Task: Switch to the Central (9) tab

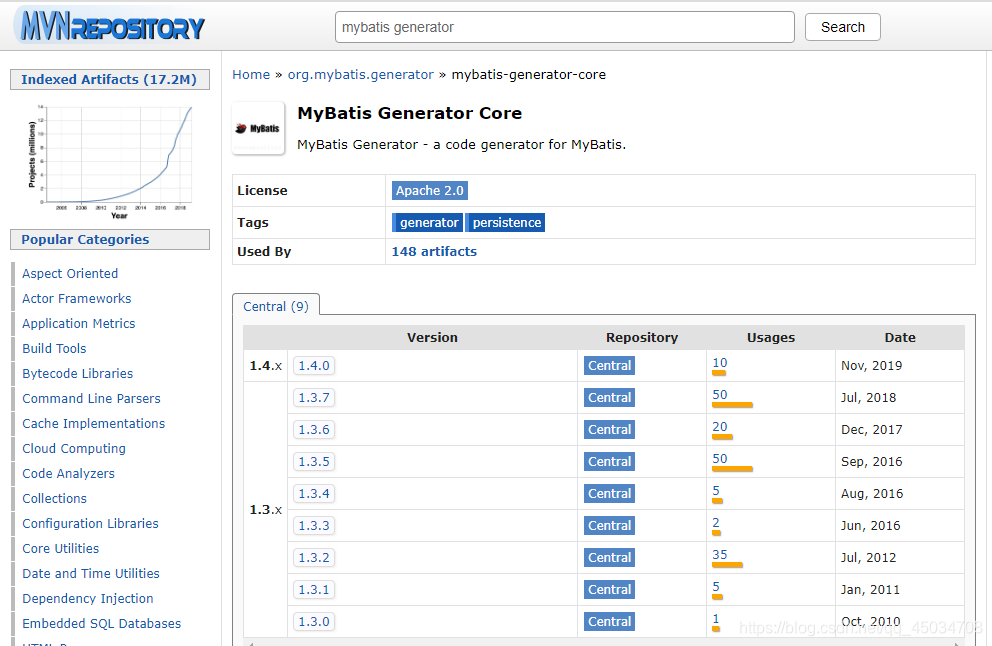Action: click(x=275, y=306)
